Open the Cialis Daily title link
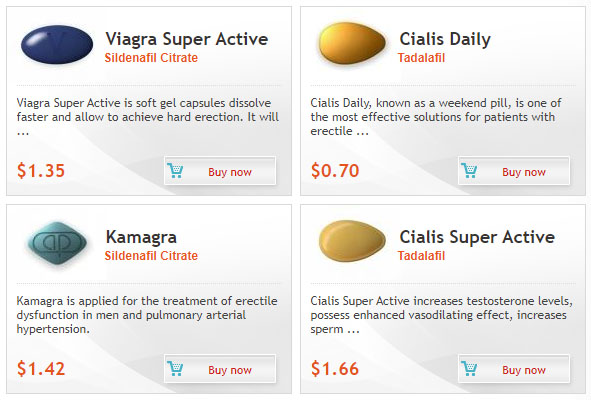The image size is (591, 400). tap(445, 39)
